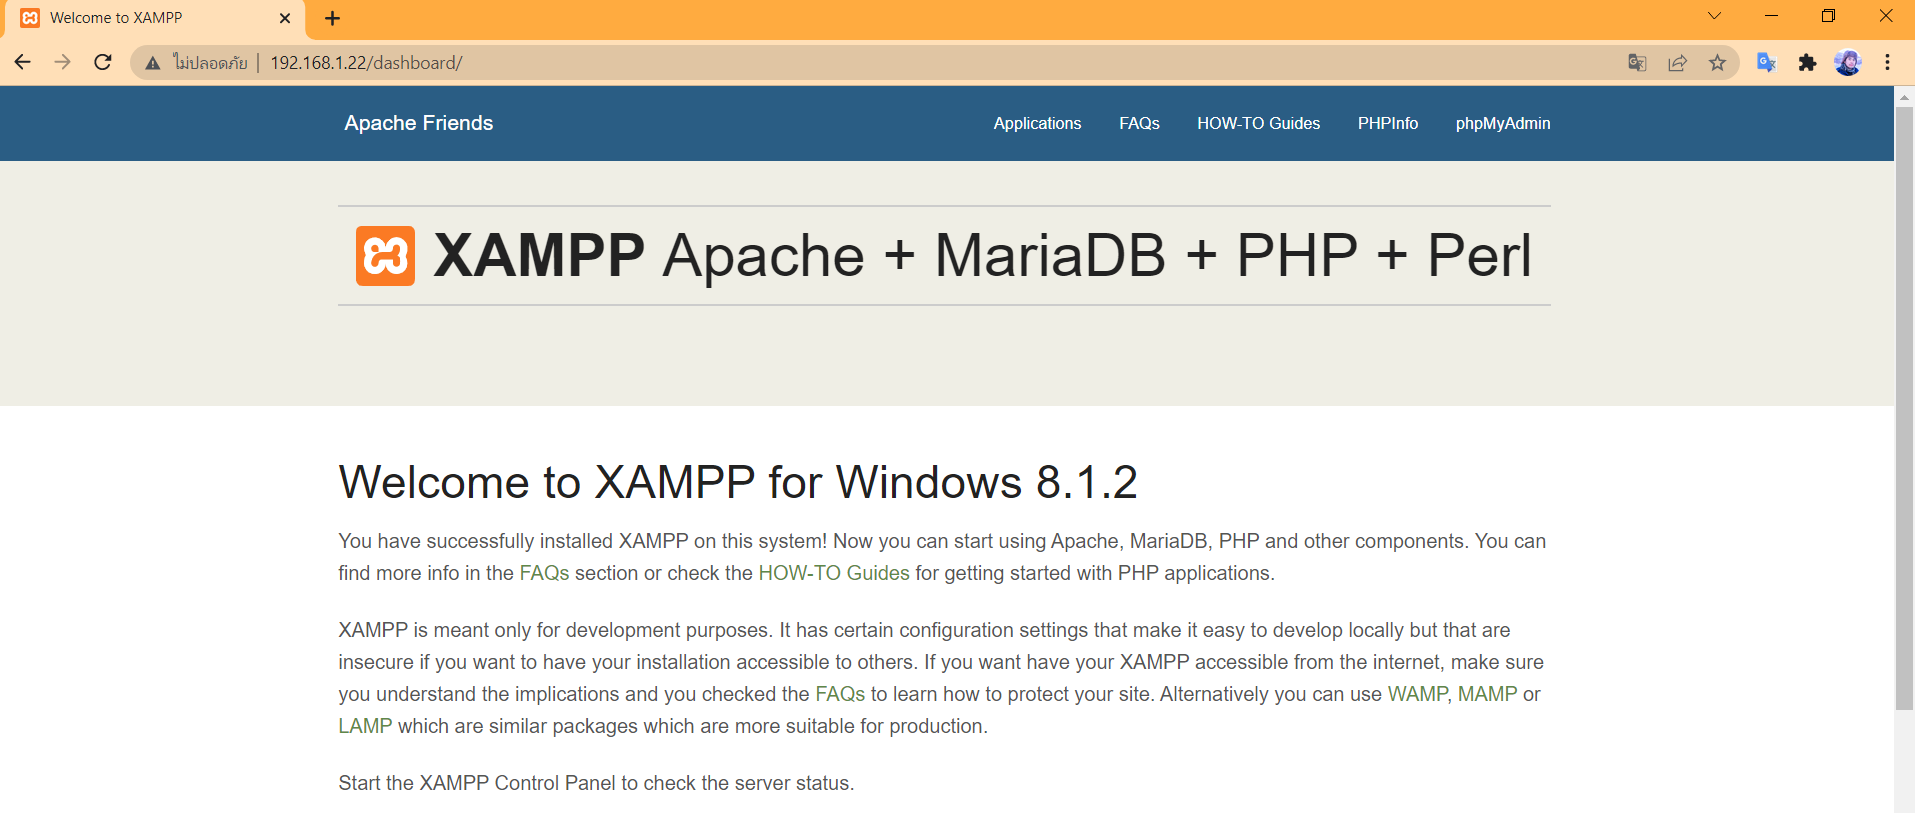Open the Google Translate extension
Screen dimensions: 1915x813
point(1766,63)
